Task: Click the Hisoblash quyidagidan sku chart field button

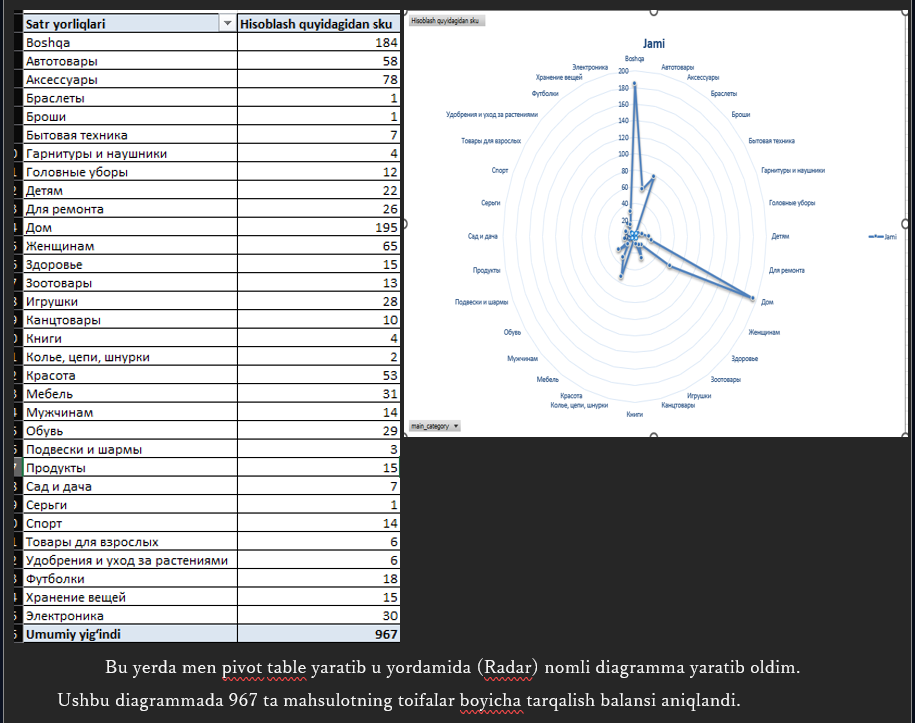Action: 447,21
